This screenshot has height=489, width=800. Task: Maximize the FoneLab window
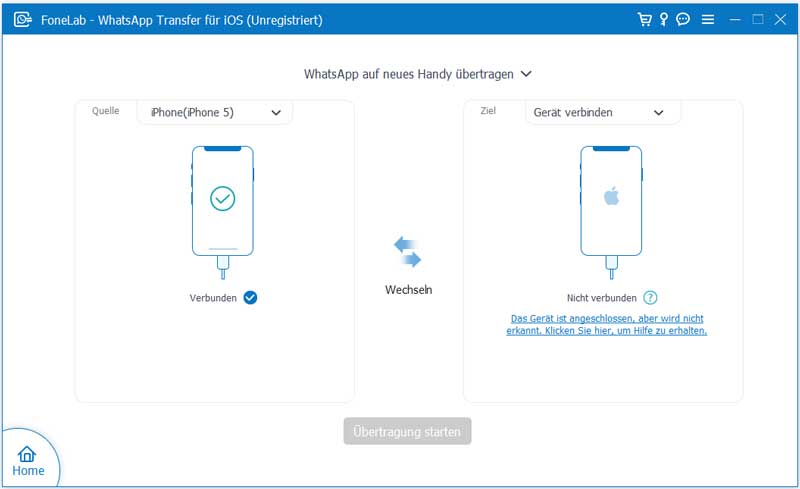pos(758,19)
